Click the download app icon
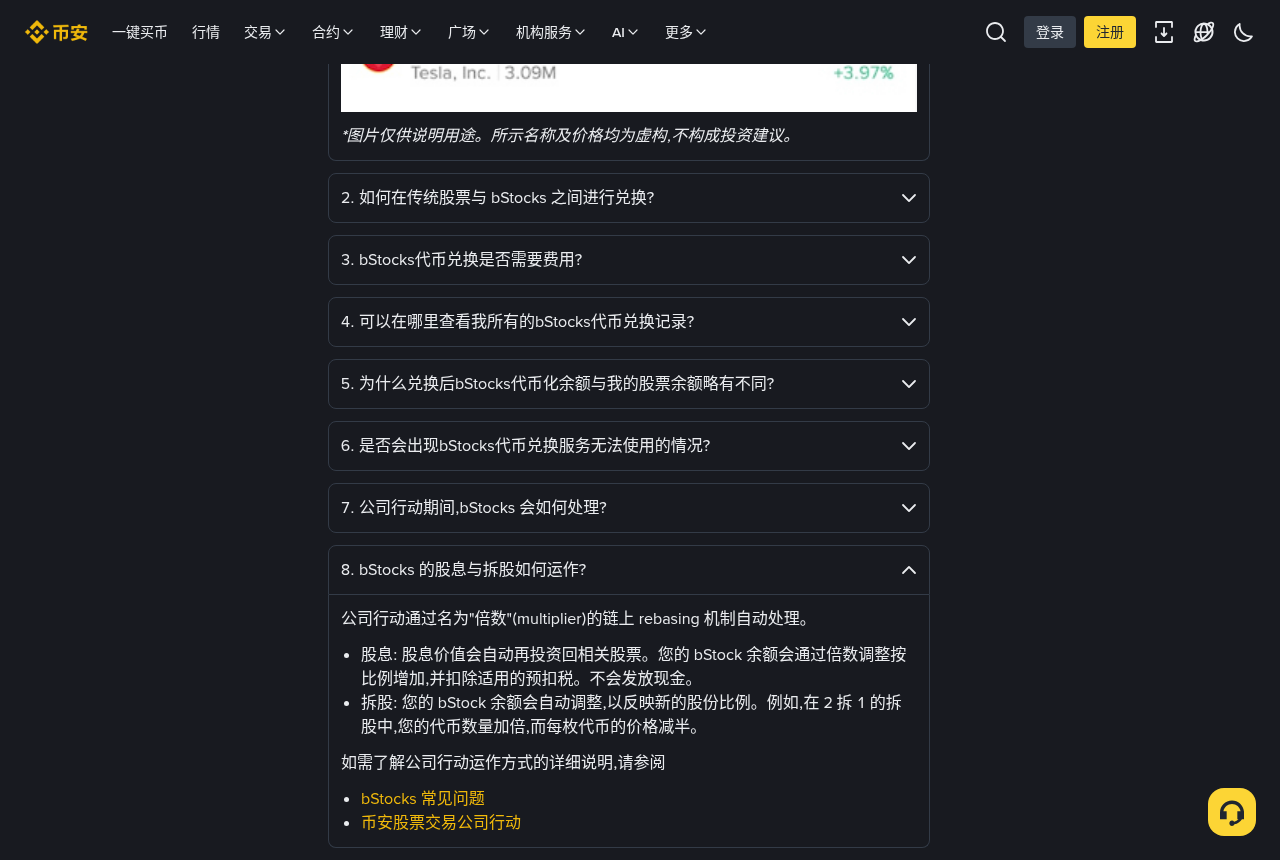Screen dimensions: 1280x860 (x=1164, y=32)
